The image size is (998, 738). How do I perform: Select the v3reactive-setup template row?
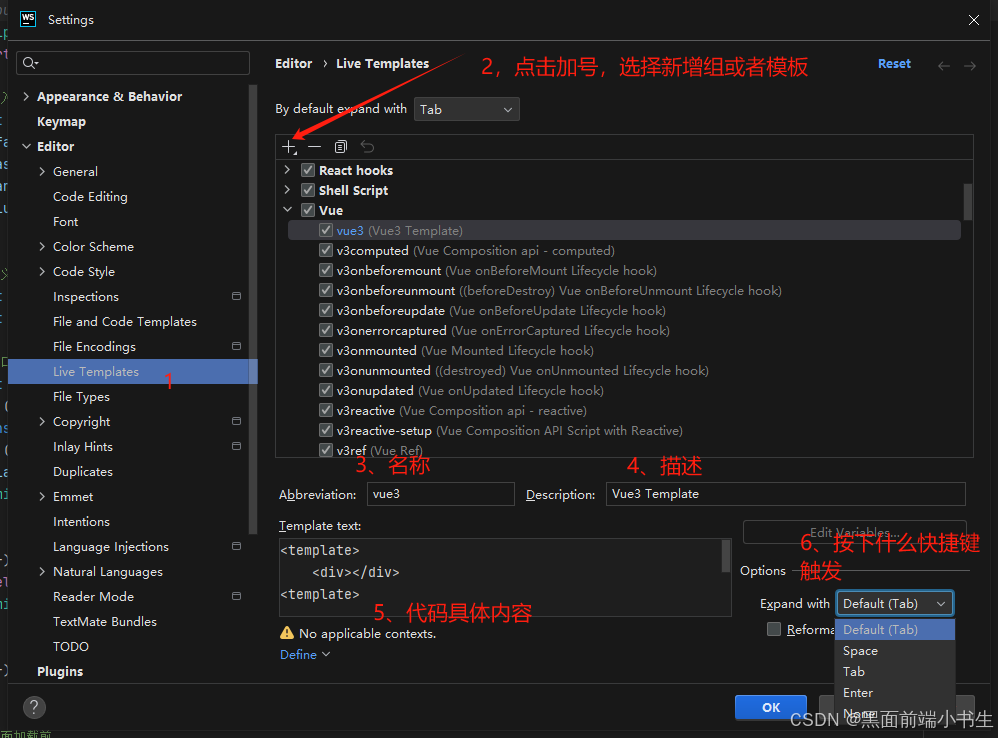coord(624,430)
